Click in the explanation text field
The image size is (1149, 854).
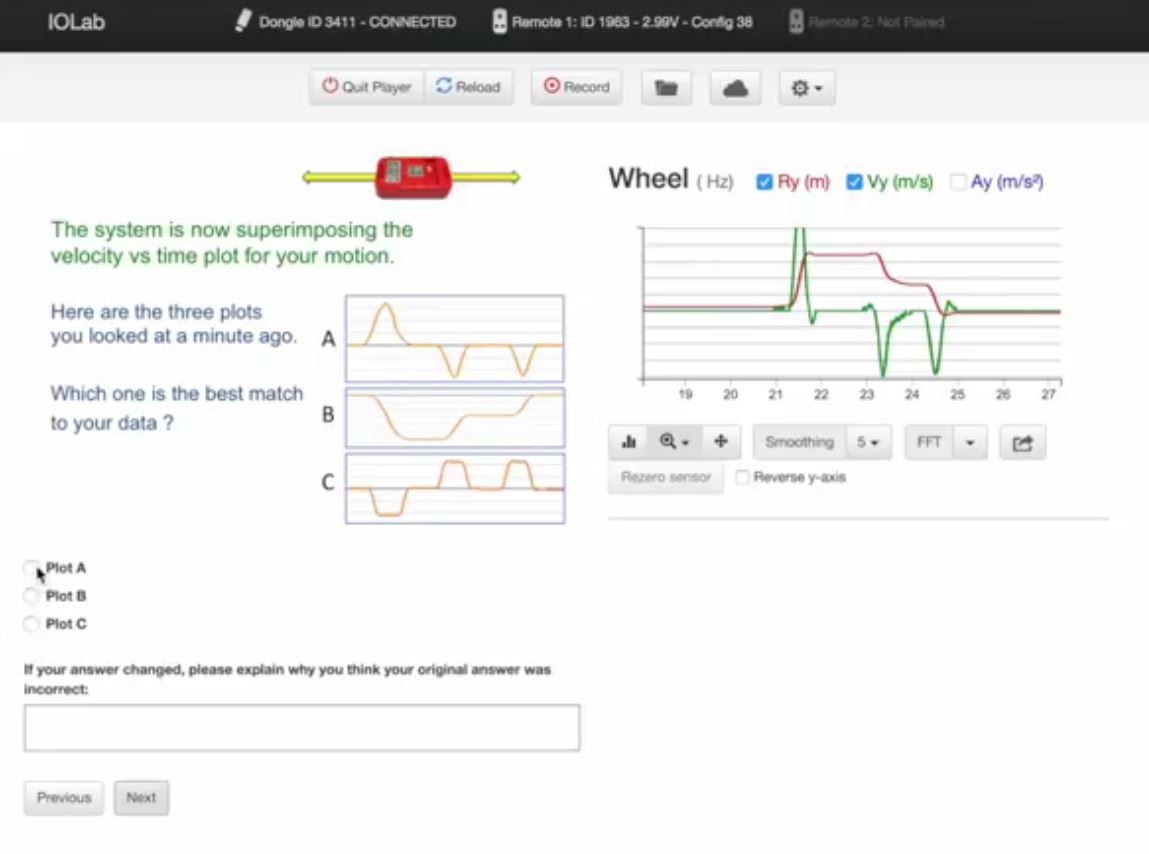pyautogui.click(x=301, y=728)
